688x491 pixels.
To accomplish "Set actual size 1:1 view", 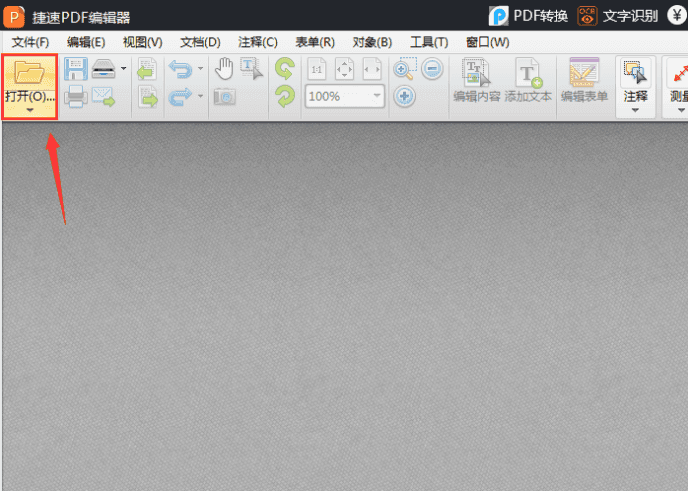I will [x=316, y=69].
